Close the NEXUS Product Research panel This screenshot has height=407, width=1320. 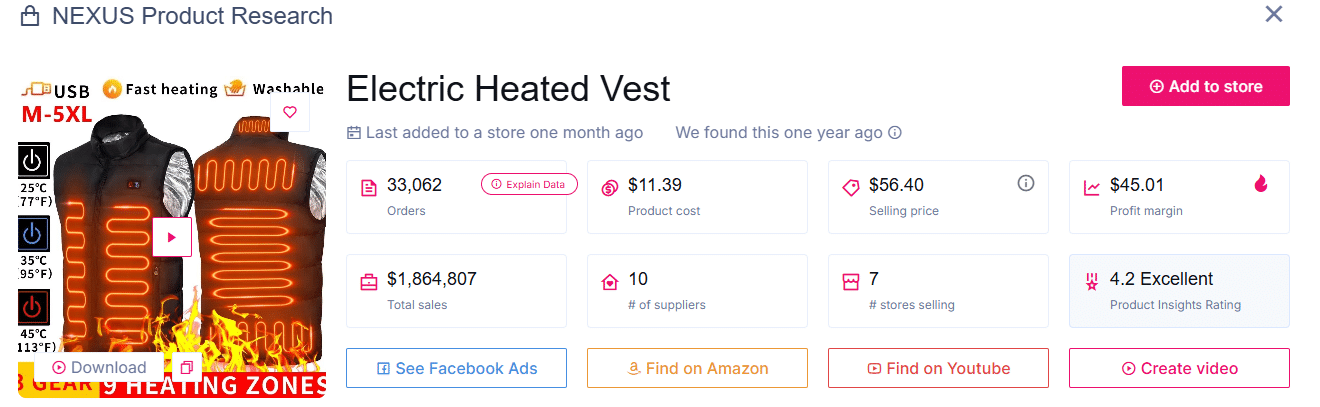pyautogui.click(x=1274, y=14)
